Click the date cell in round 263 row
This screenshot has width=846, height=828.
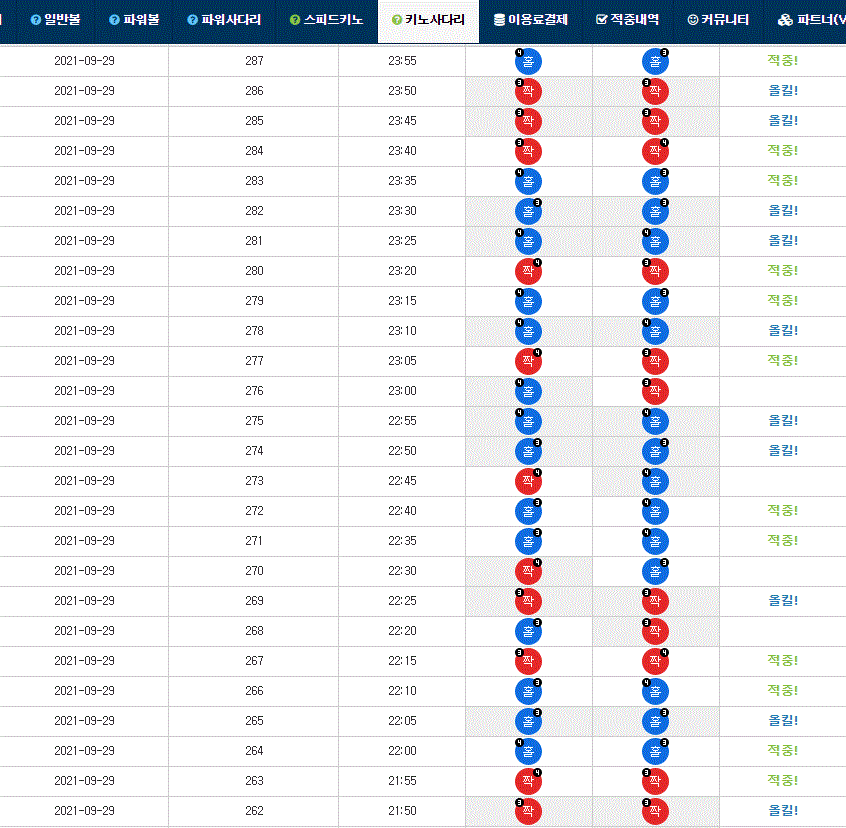(84, 781)
